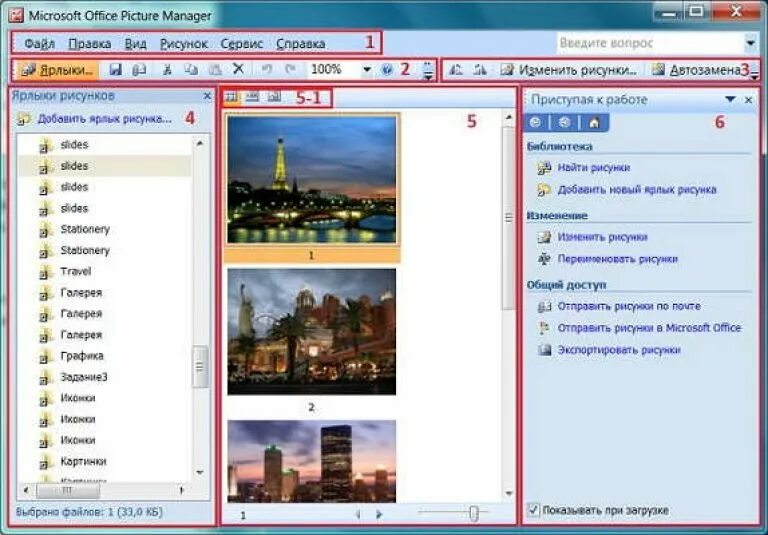768x535 pixels.
Task: Click the previous picture arrow below thumbnails
Action: 359,514
